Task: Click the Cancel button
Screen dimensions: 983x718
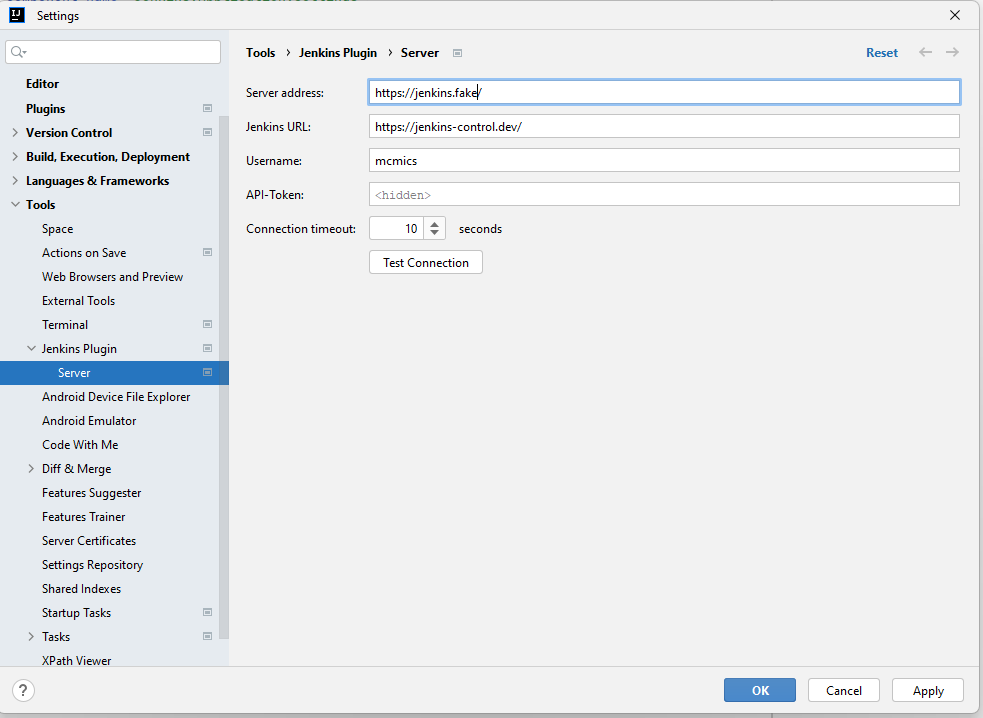Action: (844, 690)
